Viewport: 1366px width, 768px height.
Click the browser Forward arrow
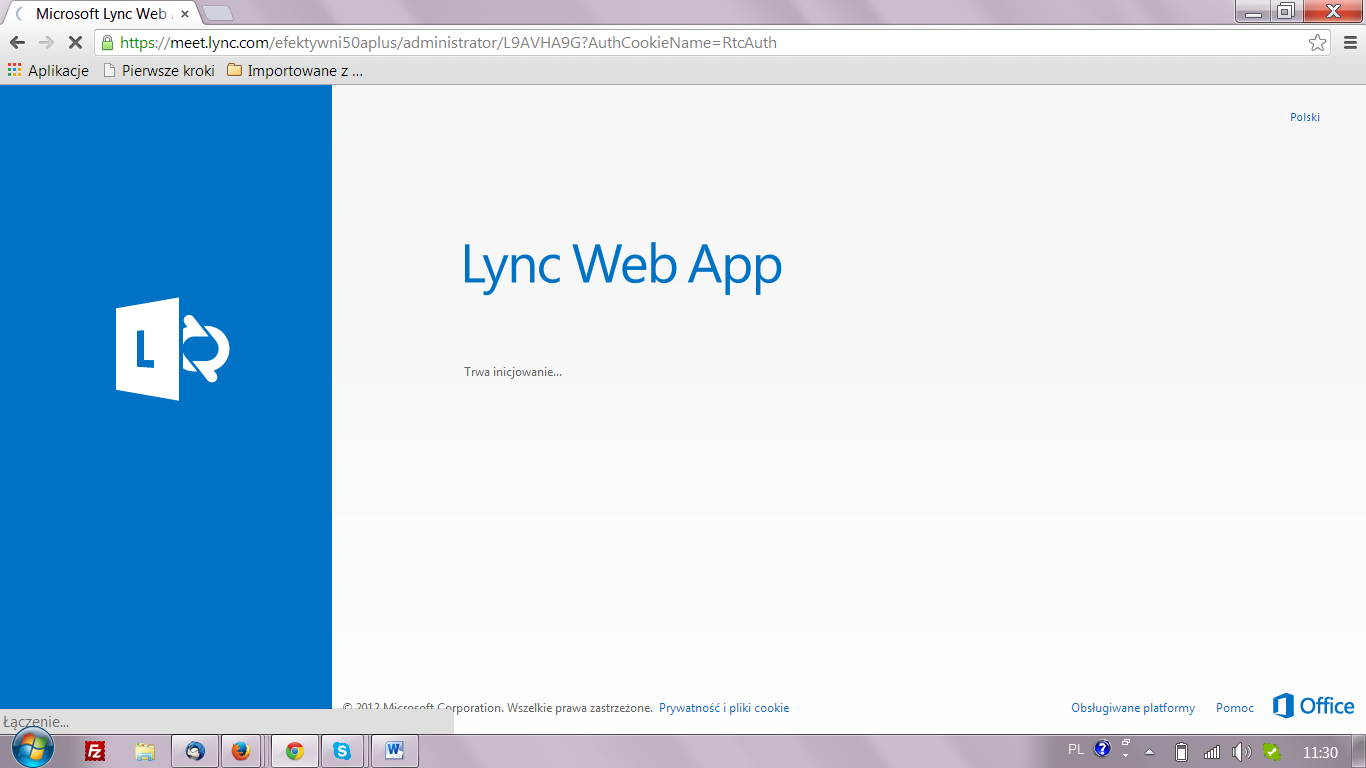[46, 43]
